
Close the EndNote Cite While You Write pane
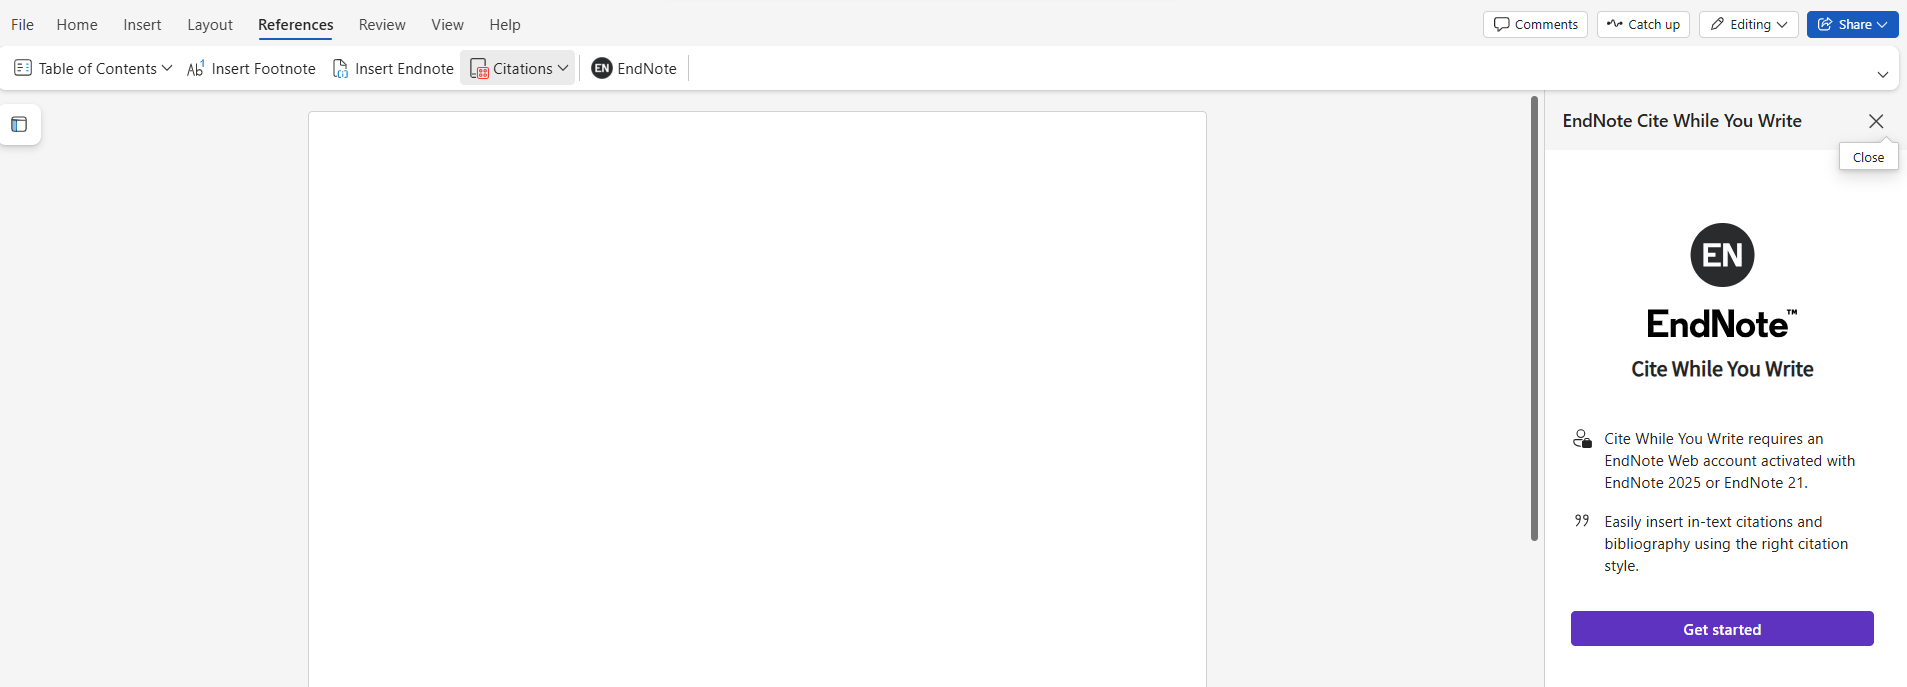(x=1875, y=121)
